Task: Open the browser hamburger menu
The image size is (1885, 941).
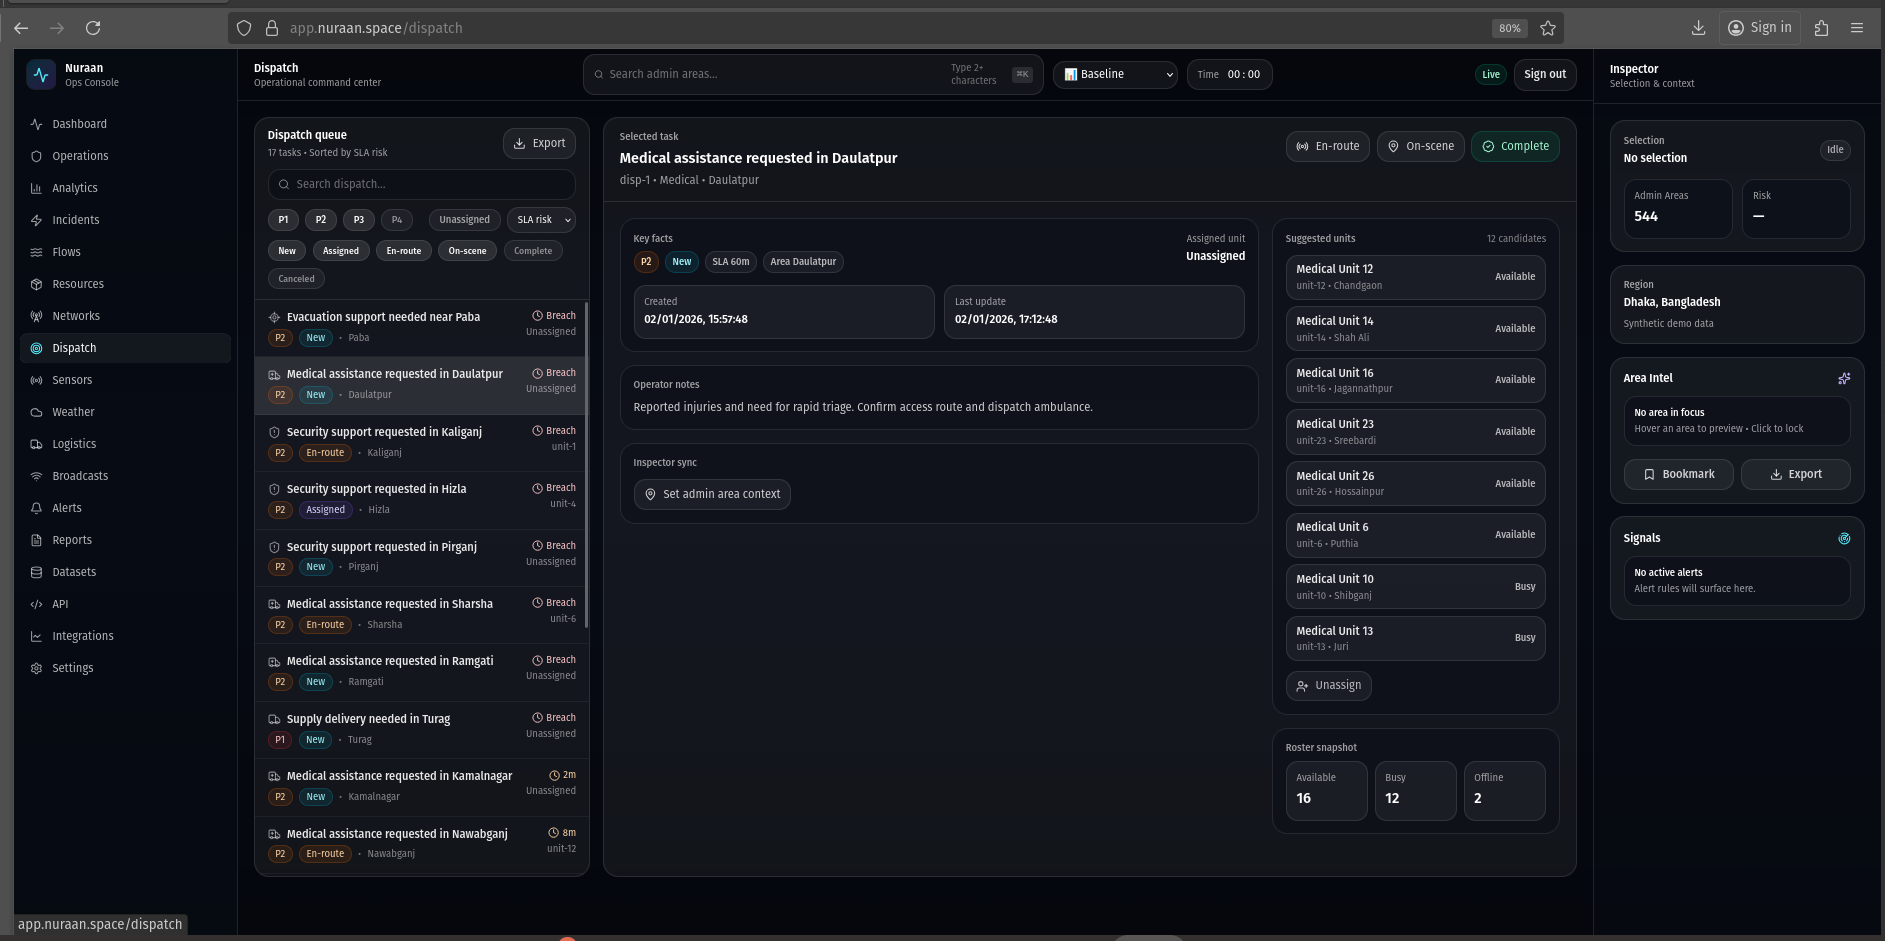Action: point(1857,28)
